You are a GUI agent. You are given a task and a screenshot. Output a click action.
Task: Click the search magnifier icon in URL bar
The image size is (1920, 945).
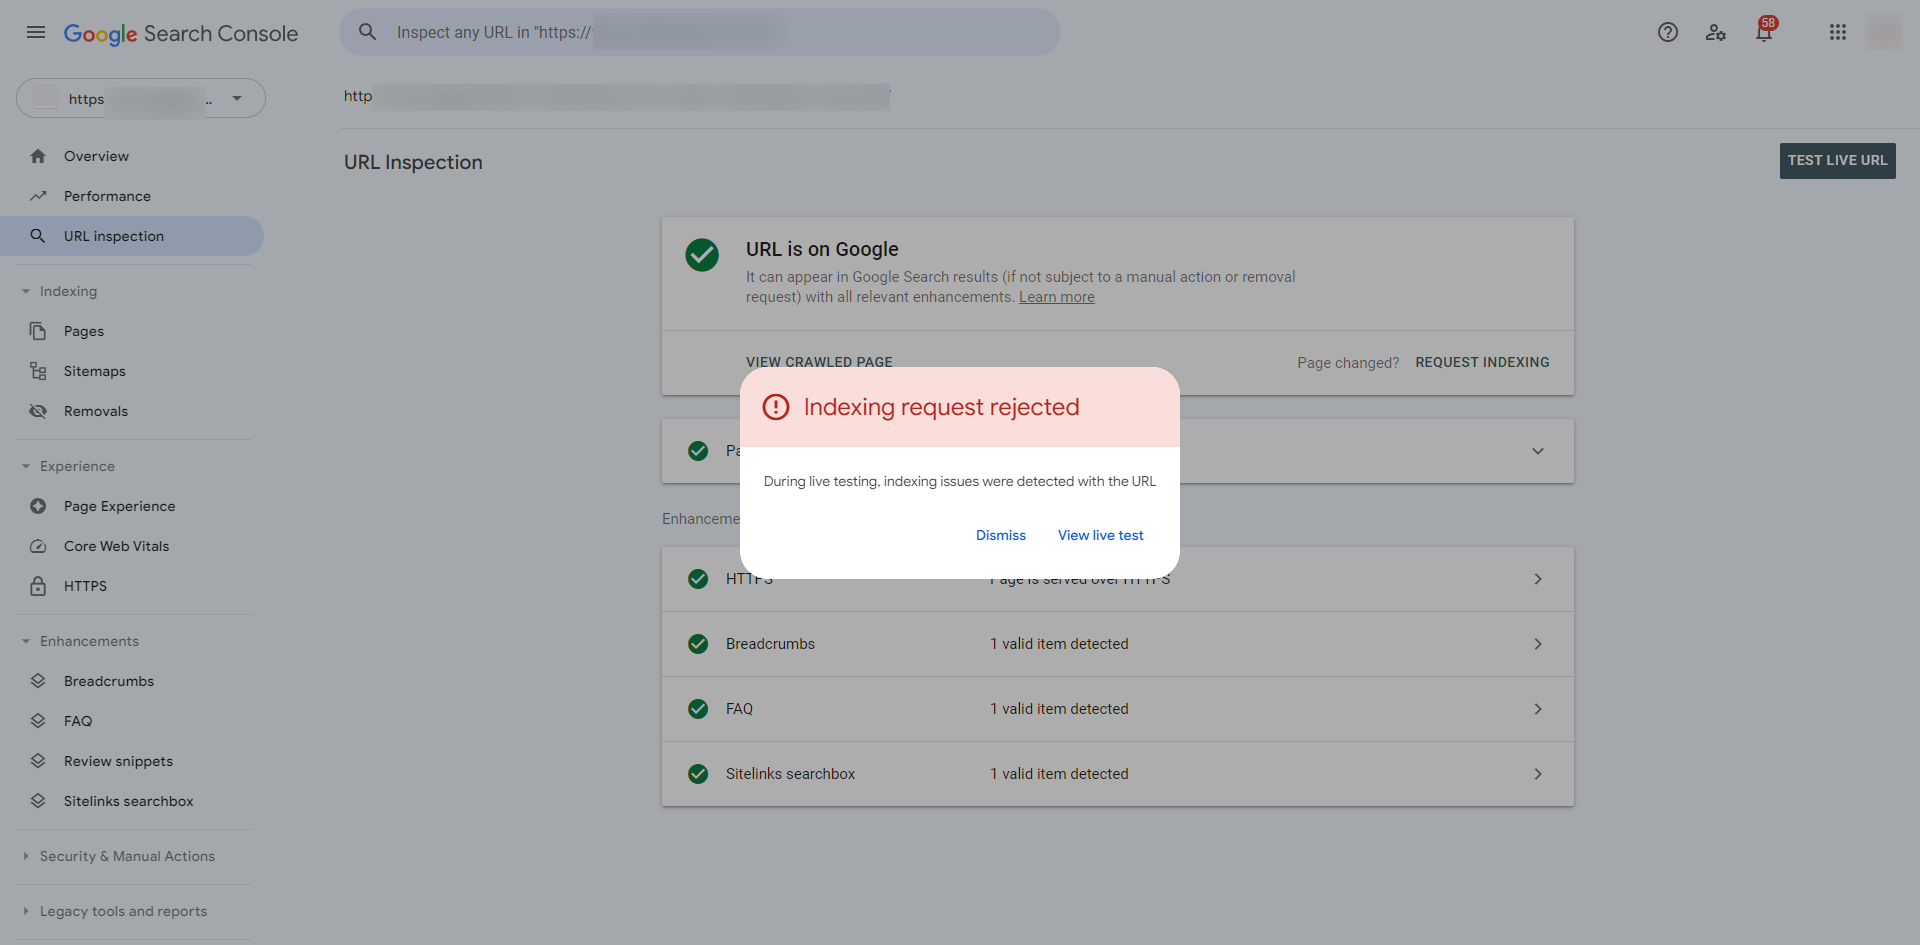(x=368, y=32)
